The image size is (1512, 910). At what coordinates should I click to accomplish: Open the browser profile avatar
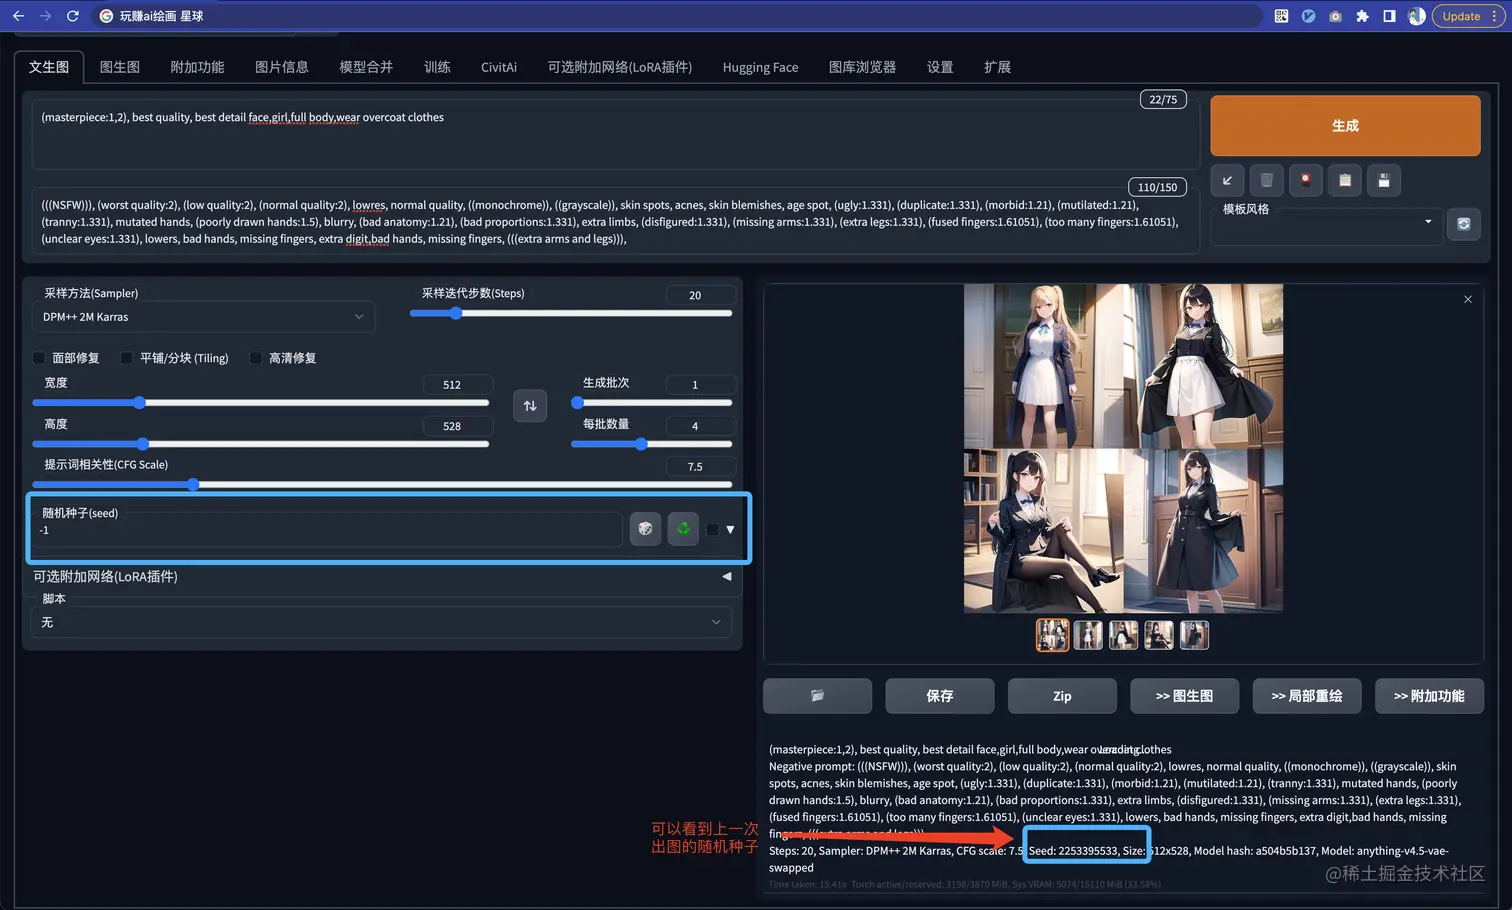(1416, 16)
